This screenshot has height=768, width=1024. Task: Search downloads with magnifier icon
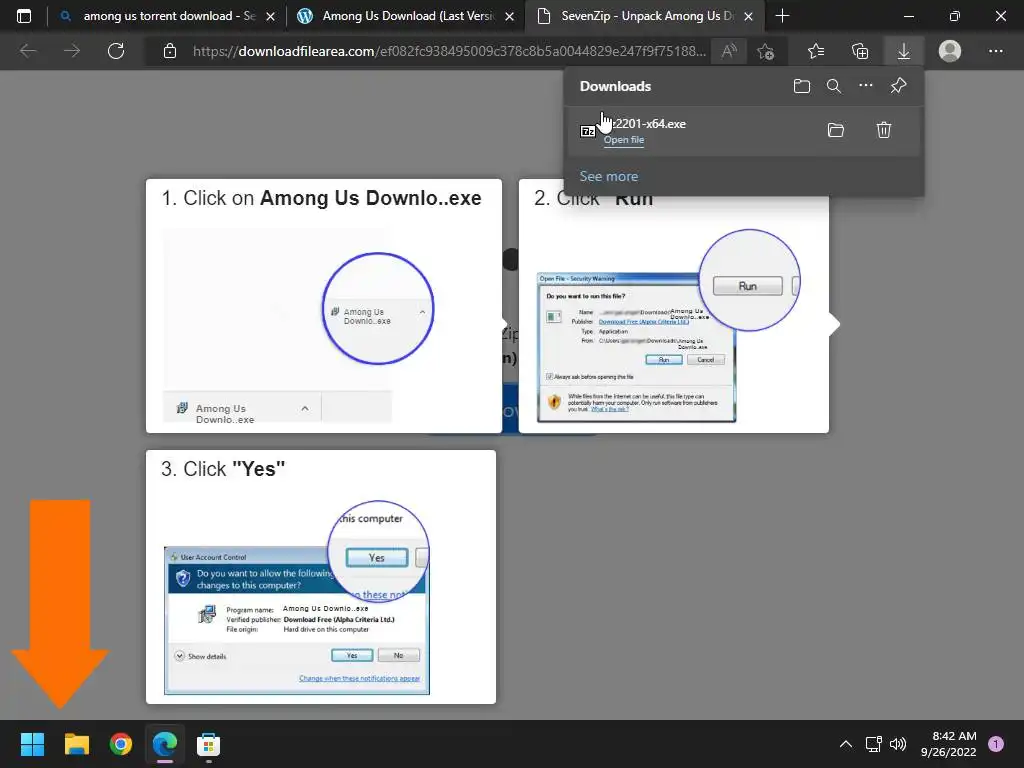coord(834,86)
